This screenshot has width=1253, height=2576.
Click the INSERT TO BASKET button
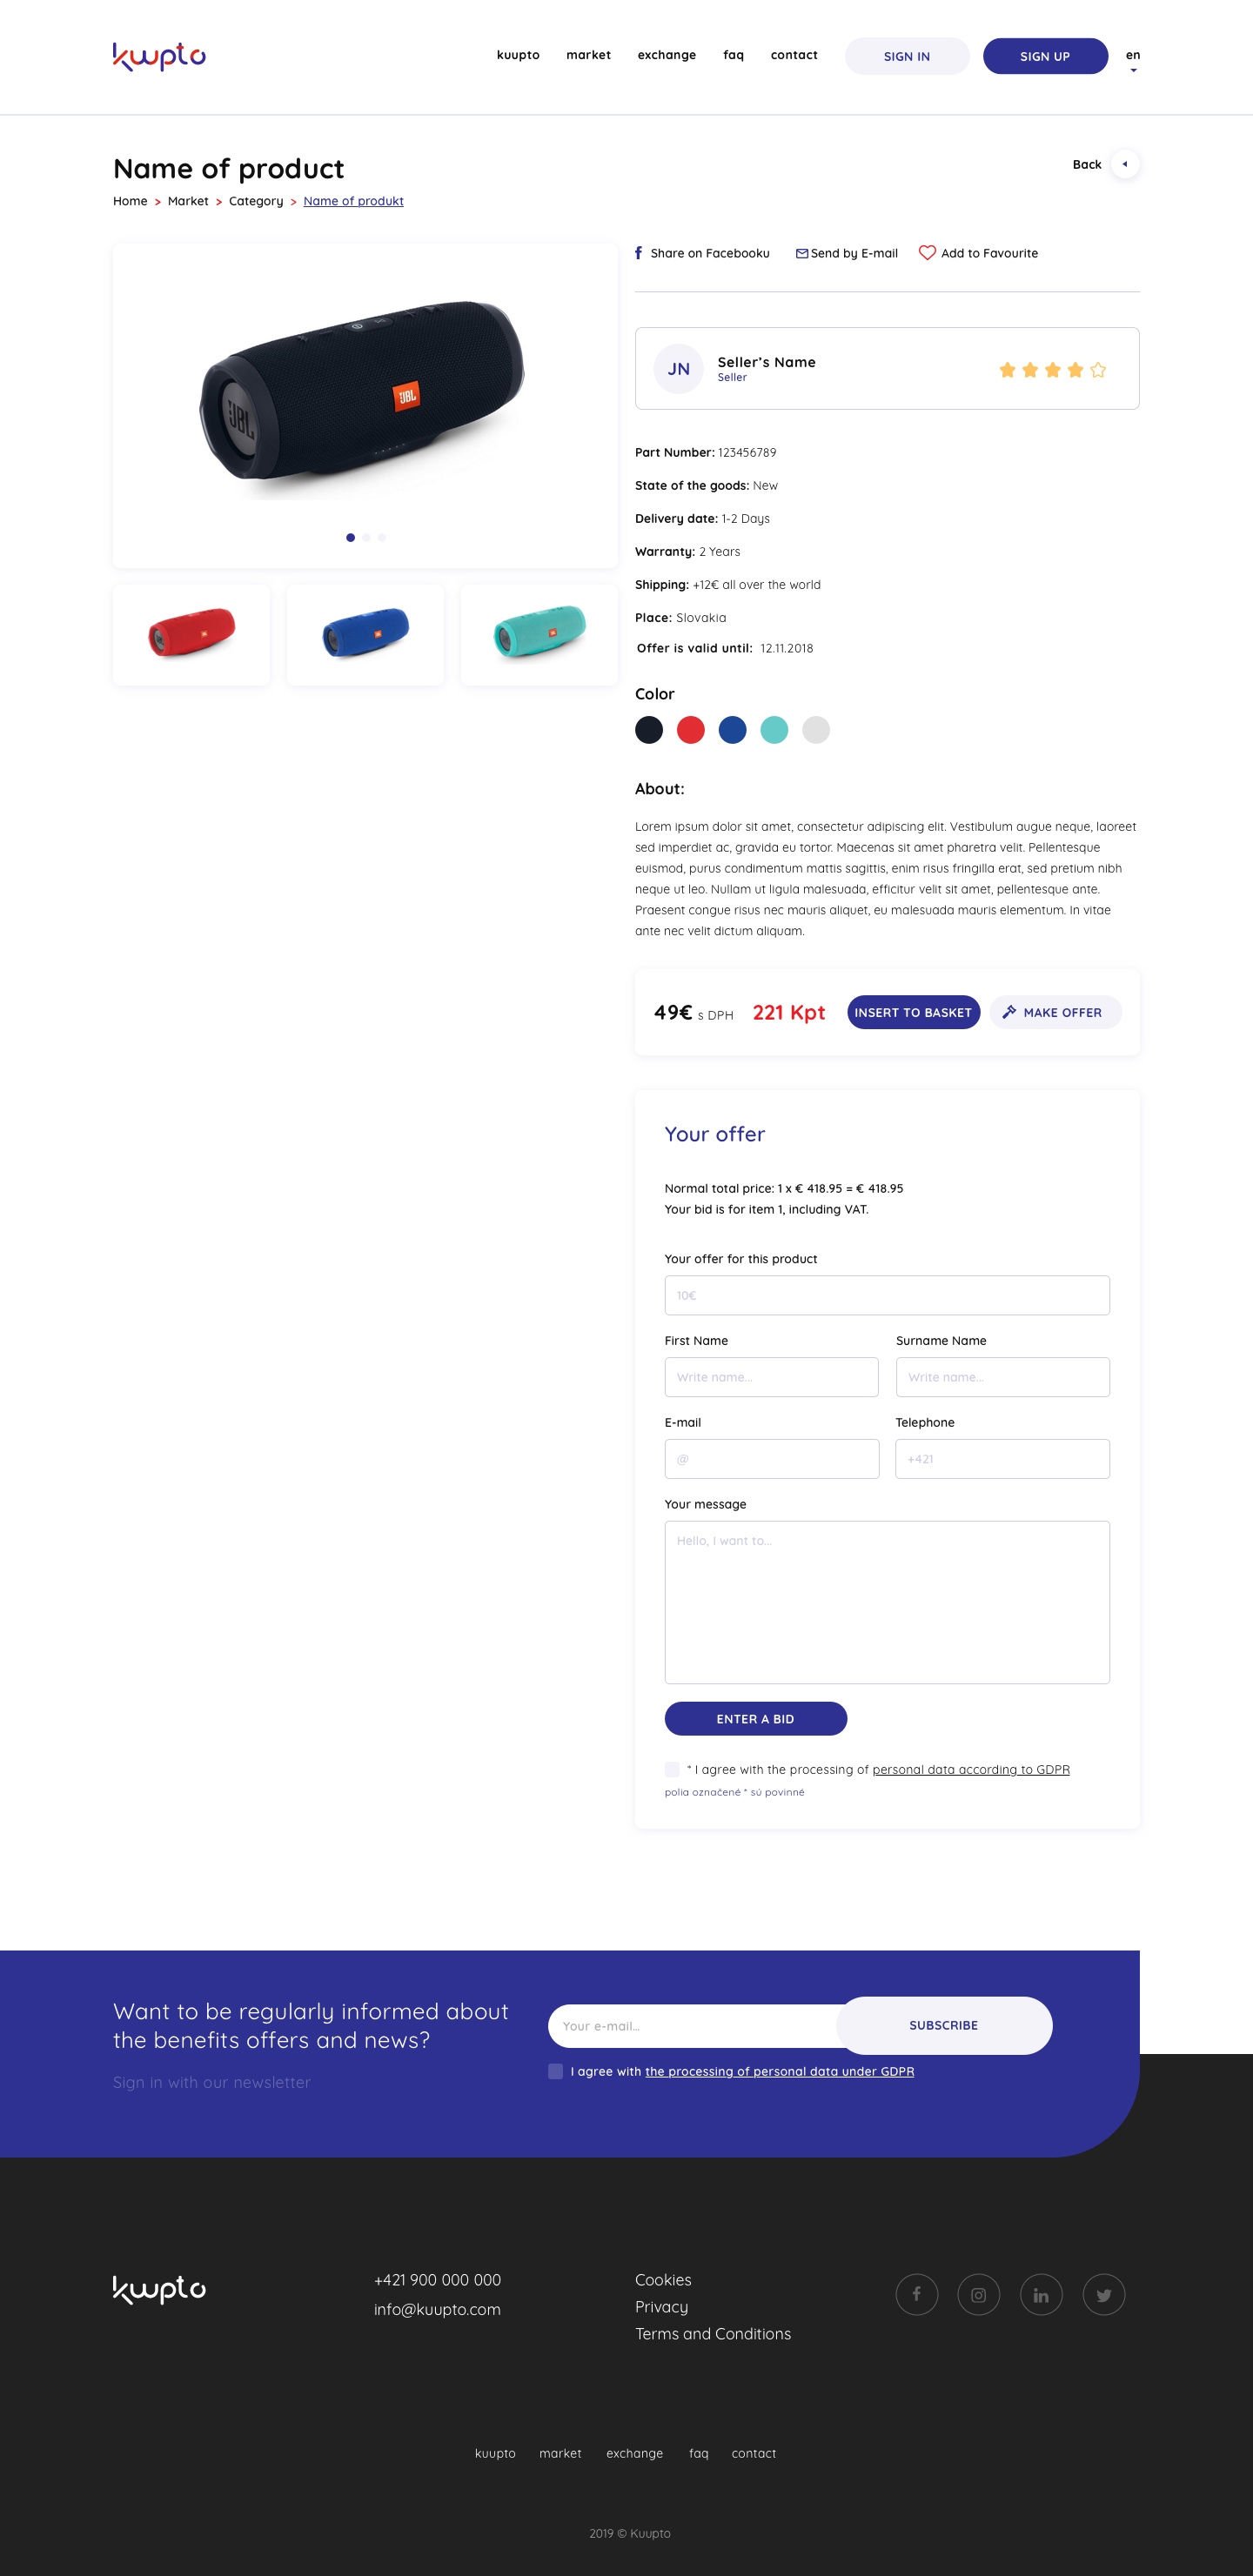(913, 1012)
